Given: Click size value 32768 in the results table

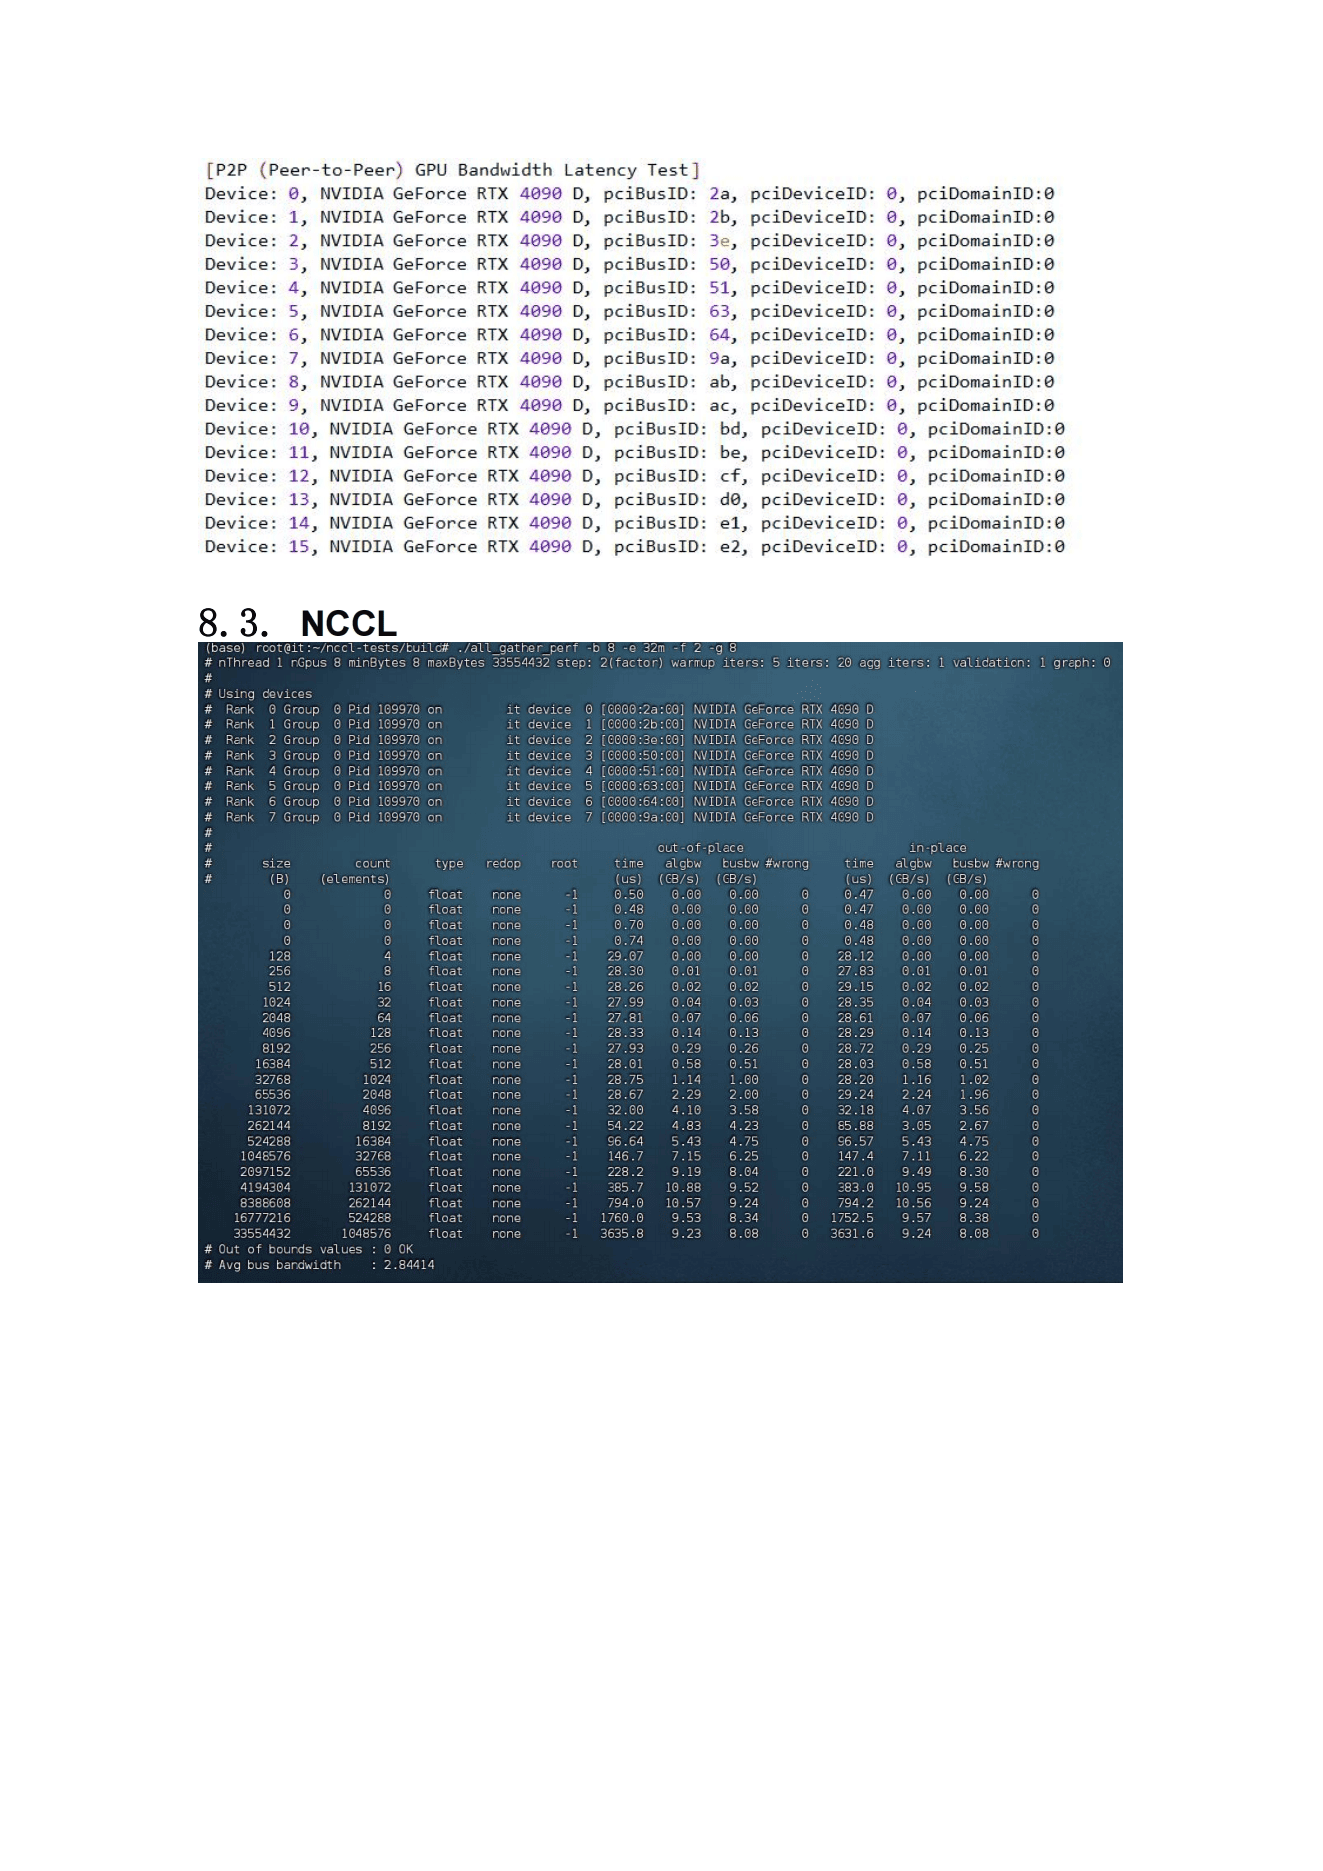Looking at the screenshot, I should click(x=272, y=1080).
